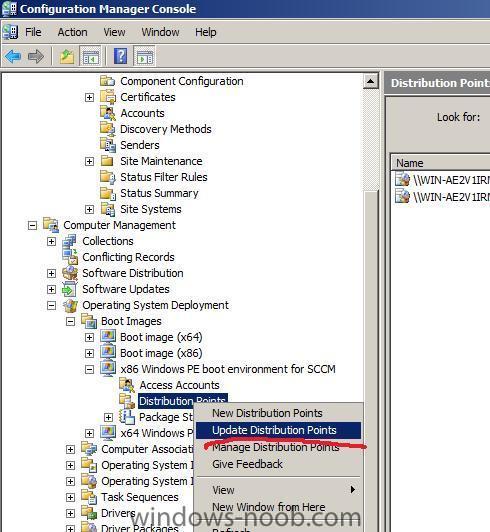Screen dimensions: 490x532
Task: Choose Update Distribution Points in context menu
Action: (x=278, y=430)
